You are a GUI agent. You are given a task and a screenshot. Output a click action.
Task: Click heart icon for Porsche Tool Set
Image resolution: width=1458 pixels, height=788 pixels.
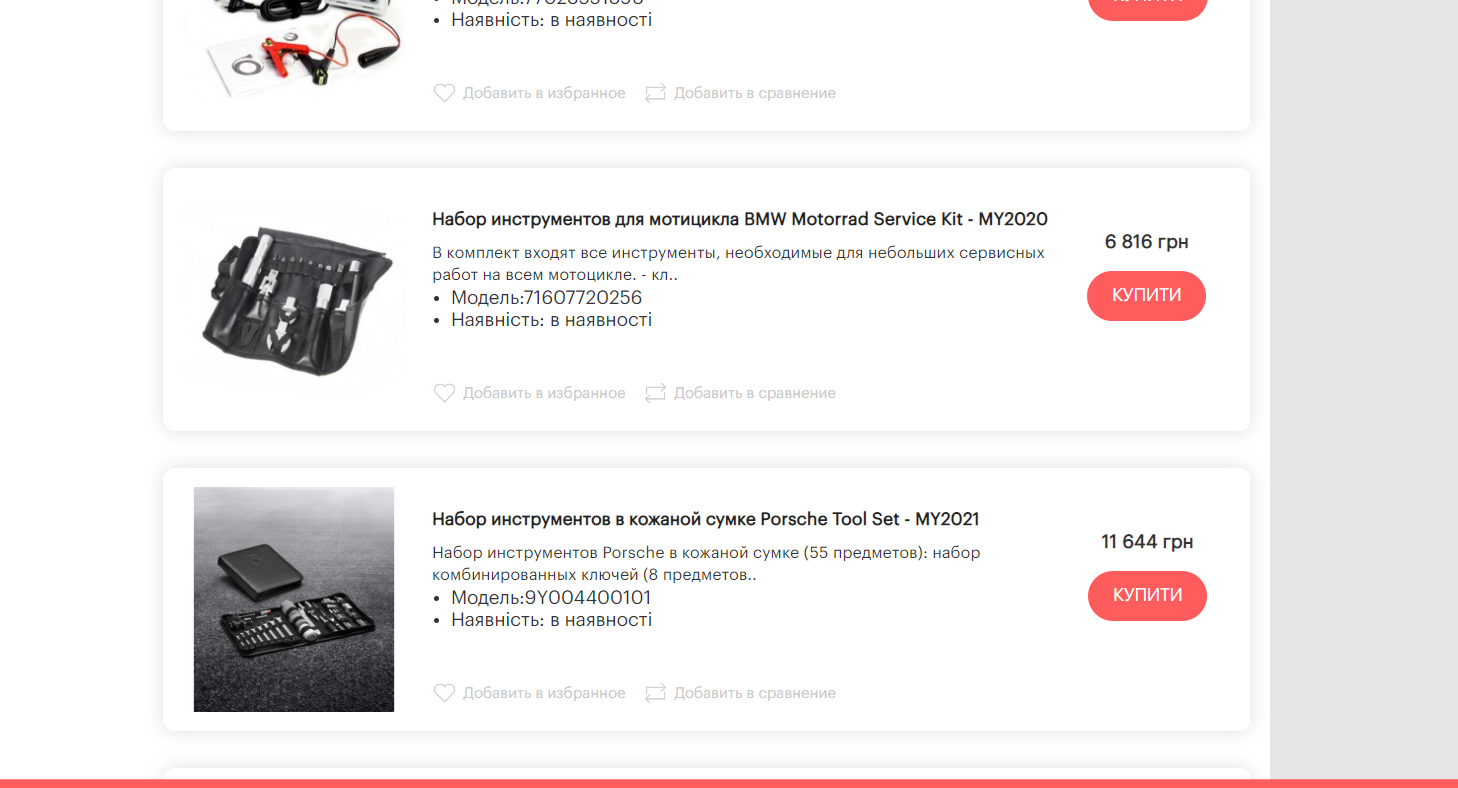[x=444, y=693]
